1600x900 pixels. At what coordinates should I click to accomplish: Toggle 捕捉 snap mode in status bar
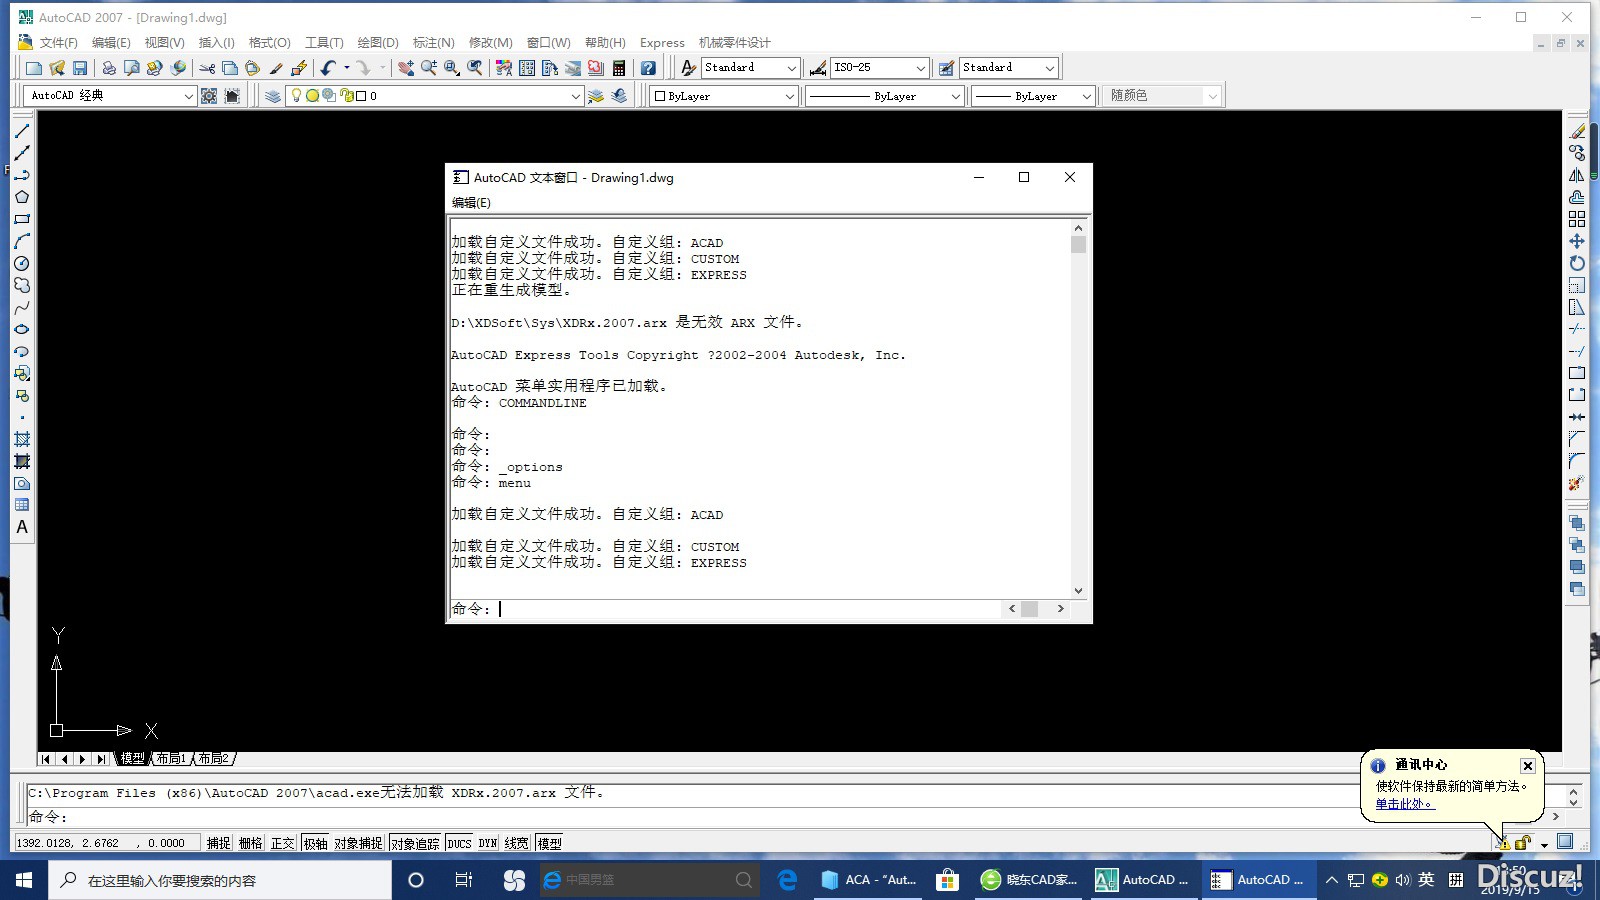pos(219,843)
